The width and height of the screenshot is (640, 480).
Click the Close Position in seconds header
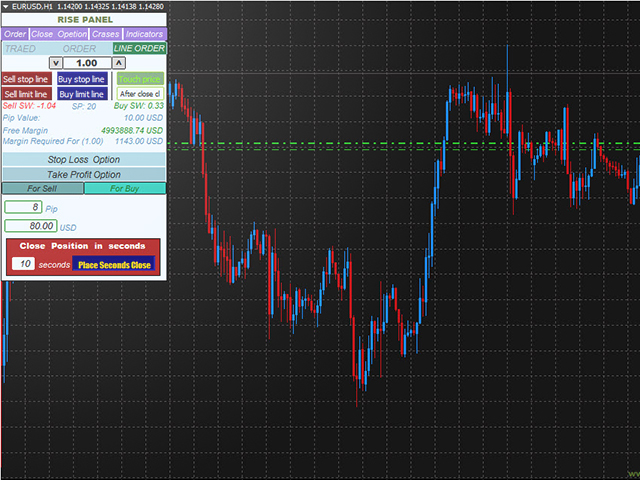(82, 246)
